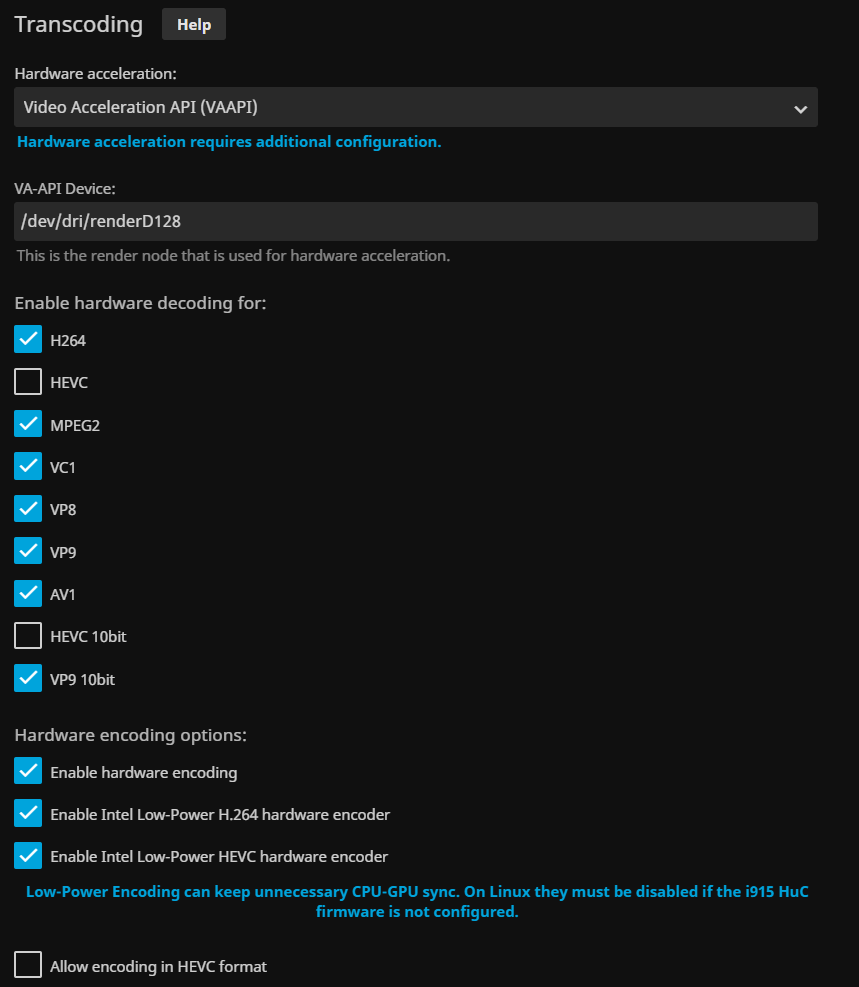Untick the VP8 decoding checkbox
The height and width of the screenshot is (987, 859).
click(28, 509)
